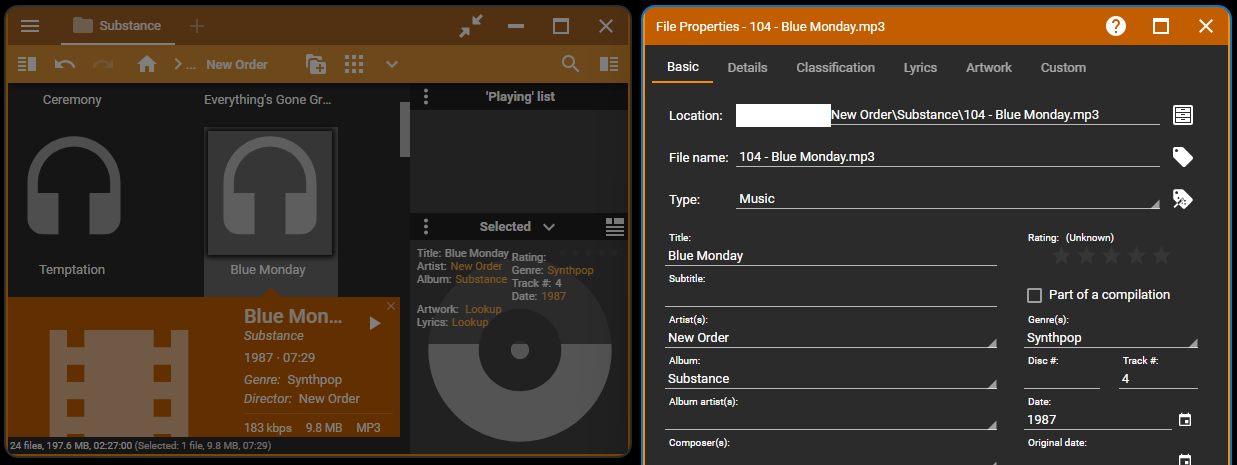Open search in the file browser

pos(570,64)
